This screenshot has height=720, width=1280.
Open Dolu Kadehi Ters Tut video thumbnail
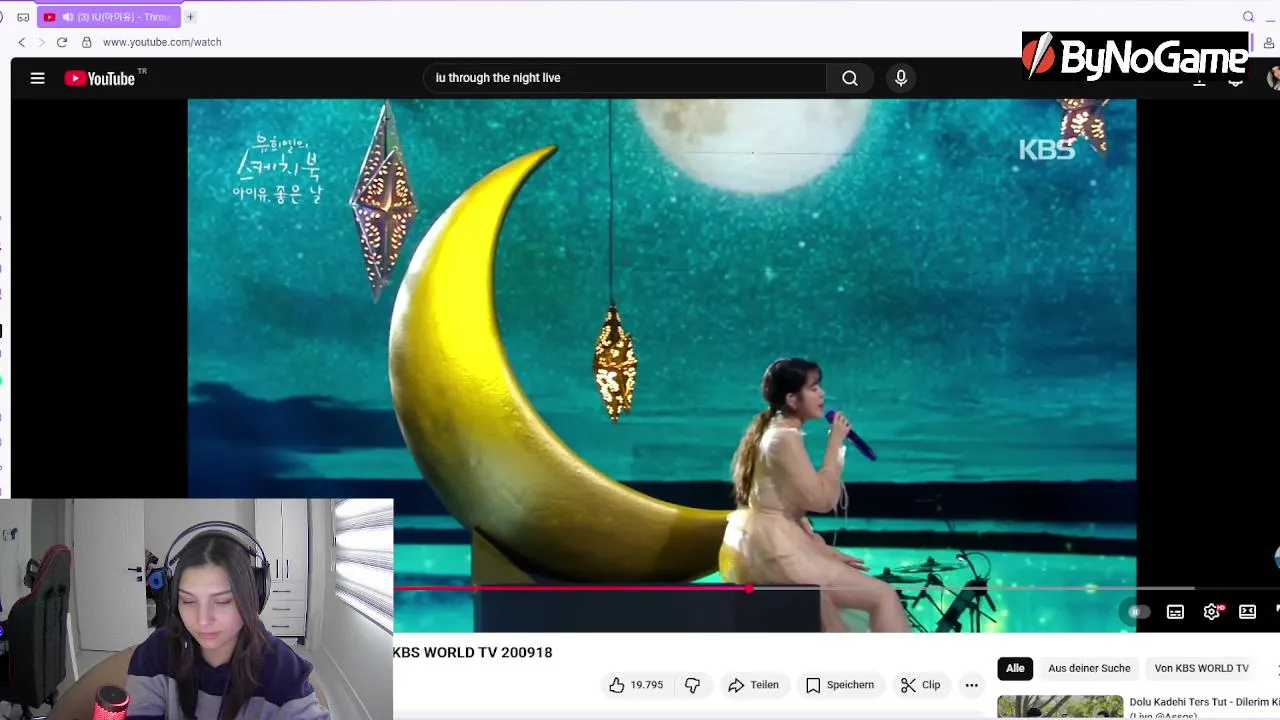[1060, 707]
